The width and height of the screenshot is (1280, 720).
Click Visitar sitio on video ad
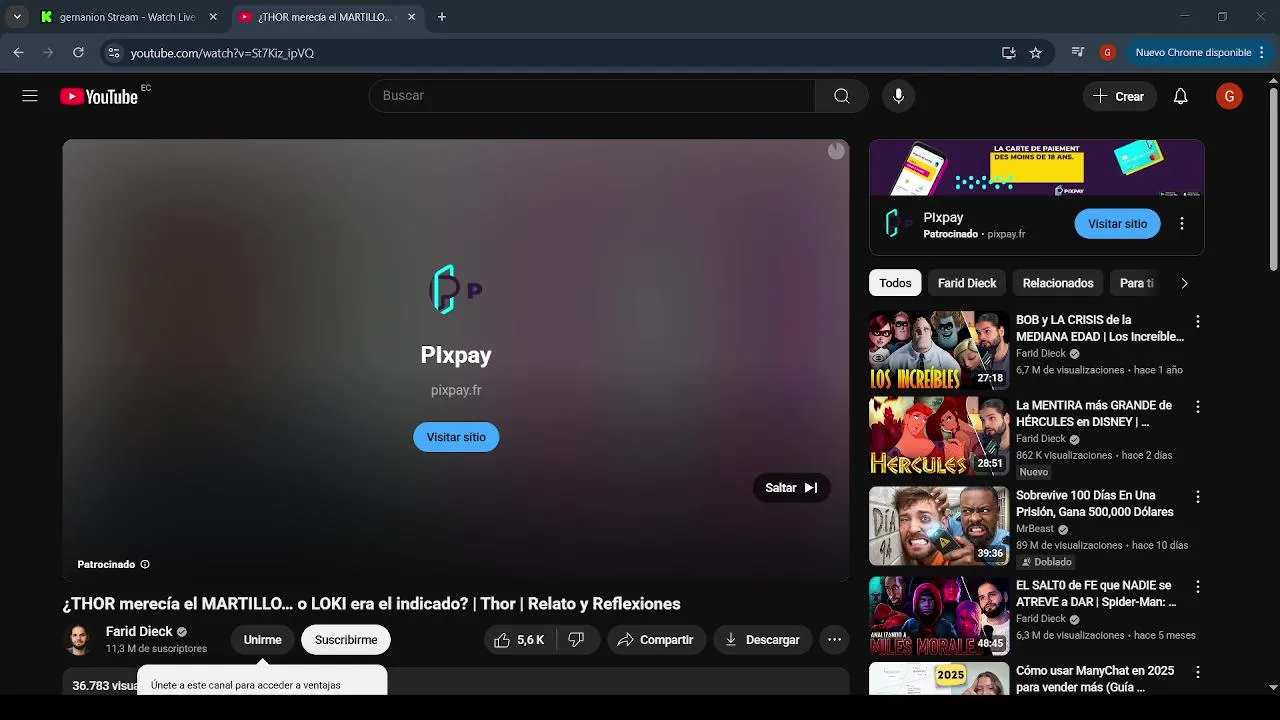click(x=456, y=437)
